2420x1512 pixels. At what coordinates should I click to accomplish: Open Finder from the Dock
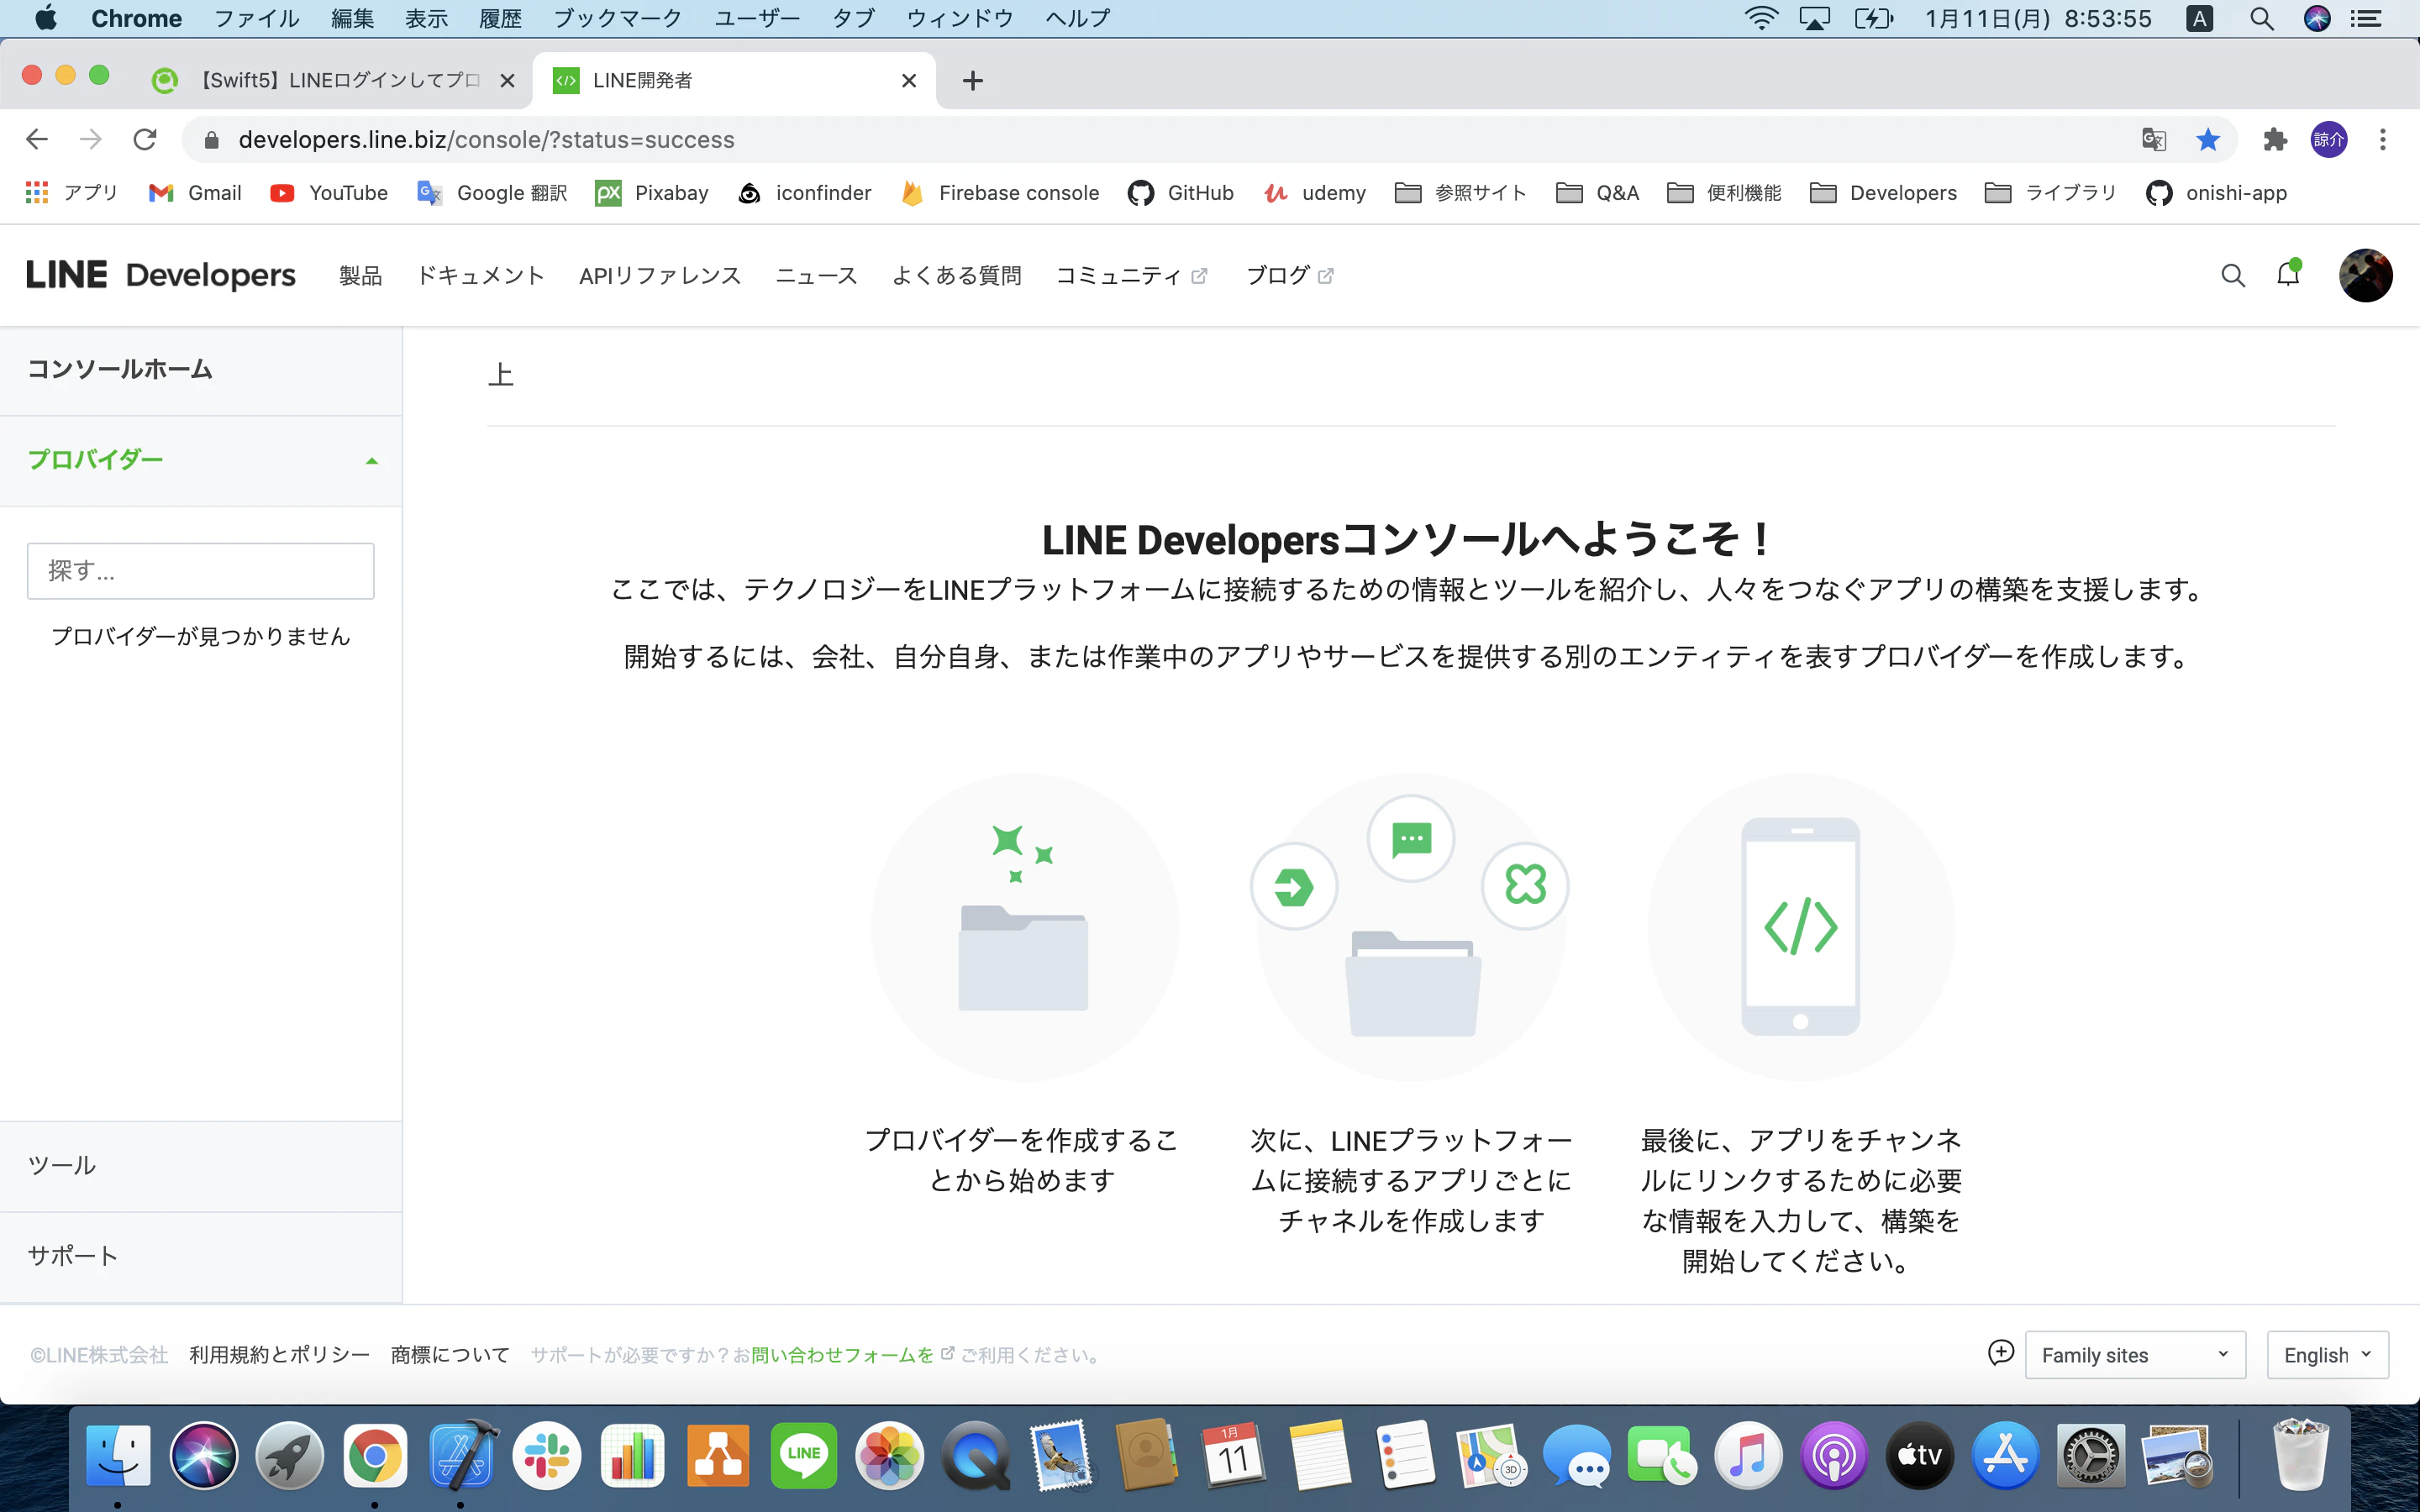118,1455
